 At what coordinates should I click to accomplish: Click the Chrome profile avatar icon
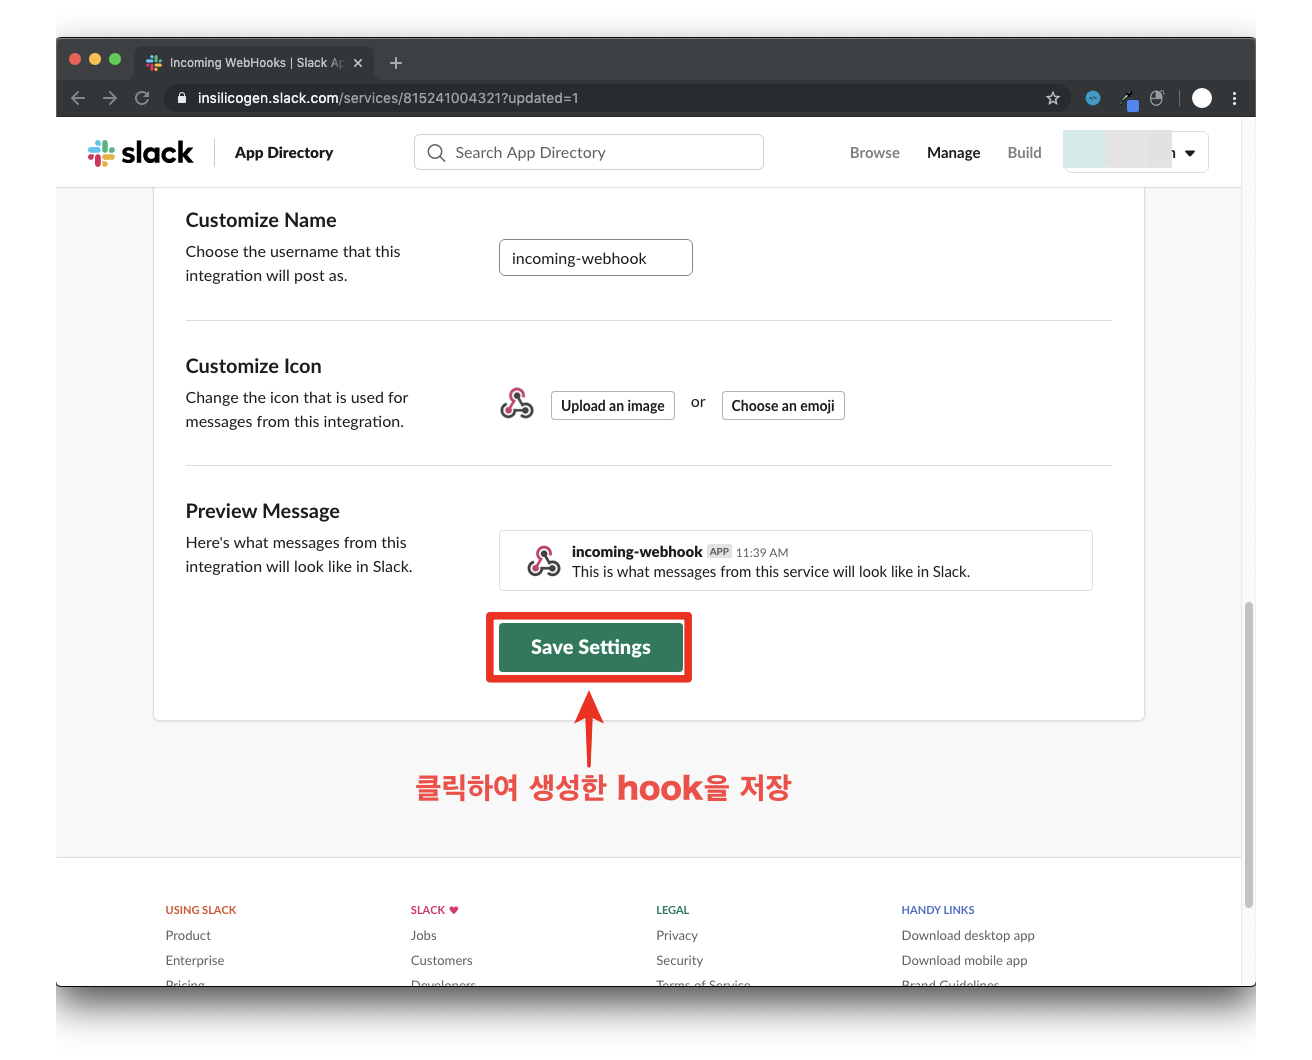pyautogui.click(x=1202, y=98)
